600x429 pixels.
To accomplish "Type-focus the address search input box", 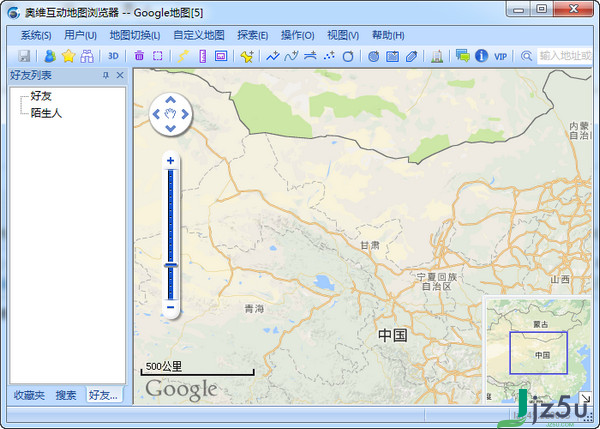I will click(x=565, y=56).
